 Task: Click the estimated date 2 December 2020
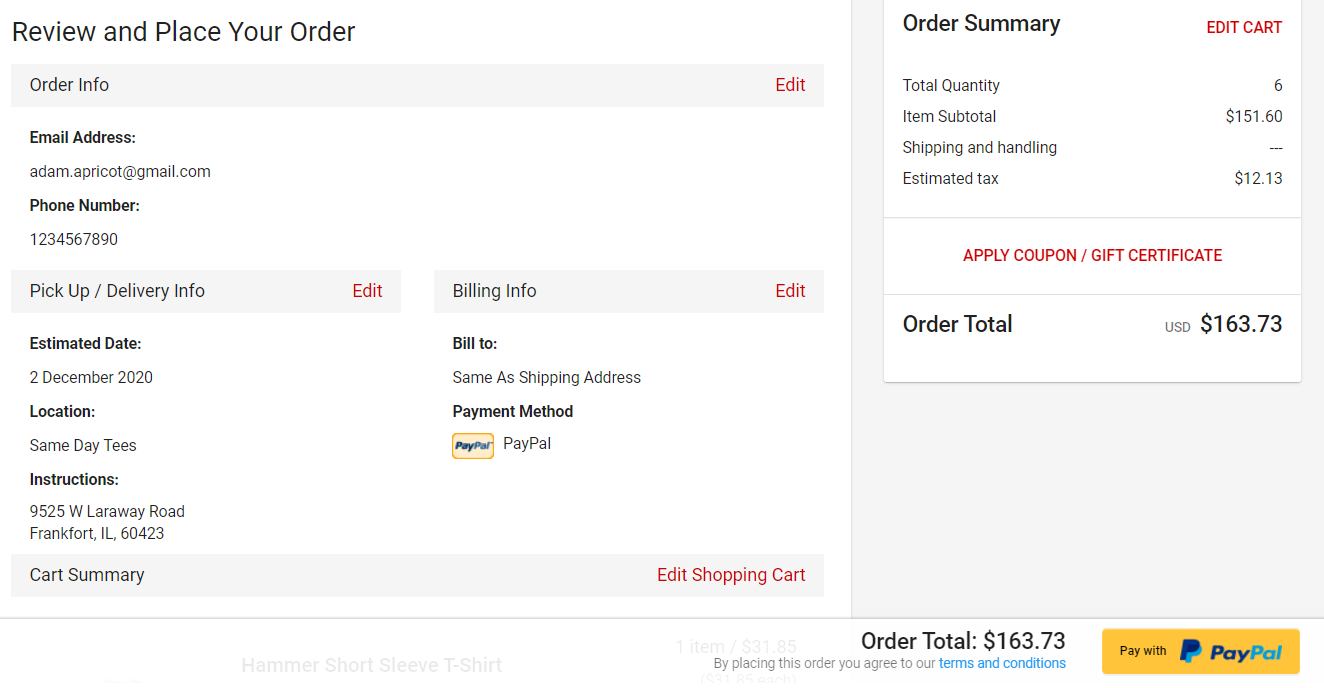(91, 377)
